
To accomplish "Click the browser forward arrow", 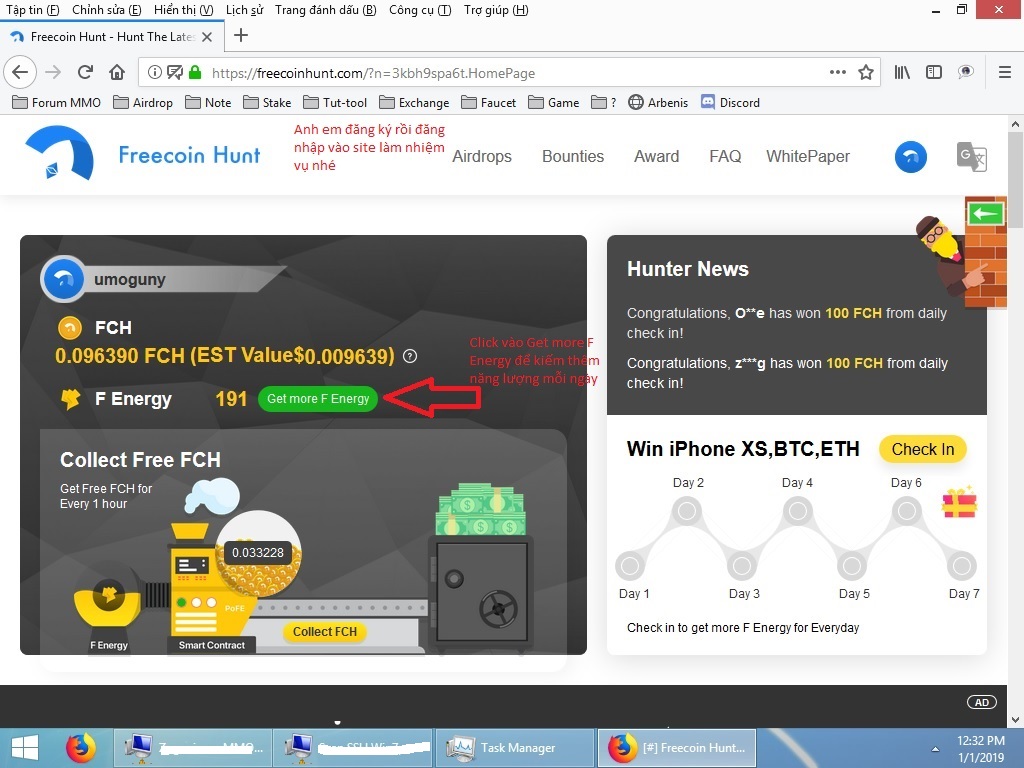I will pyautogui.click(x=53, y=72).
